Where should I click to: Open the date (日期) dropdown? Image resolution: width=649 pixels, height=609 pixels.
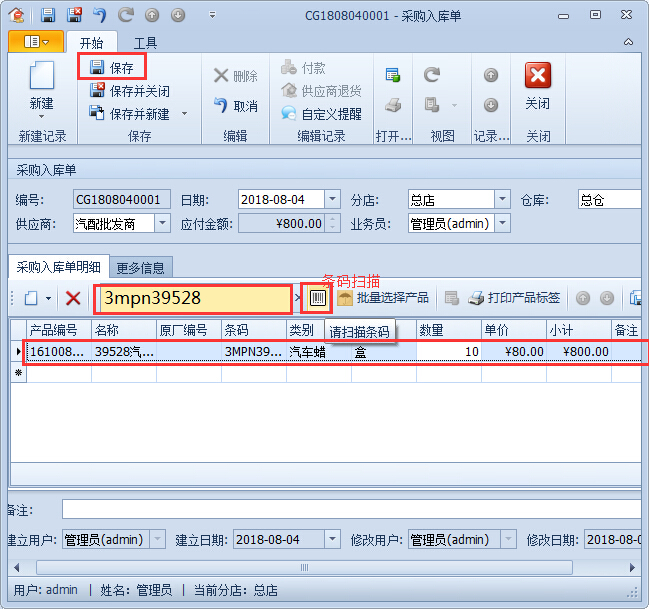[333, 199]
